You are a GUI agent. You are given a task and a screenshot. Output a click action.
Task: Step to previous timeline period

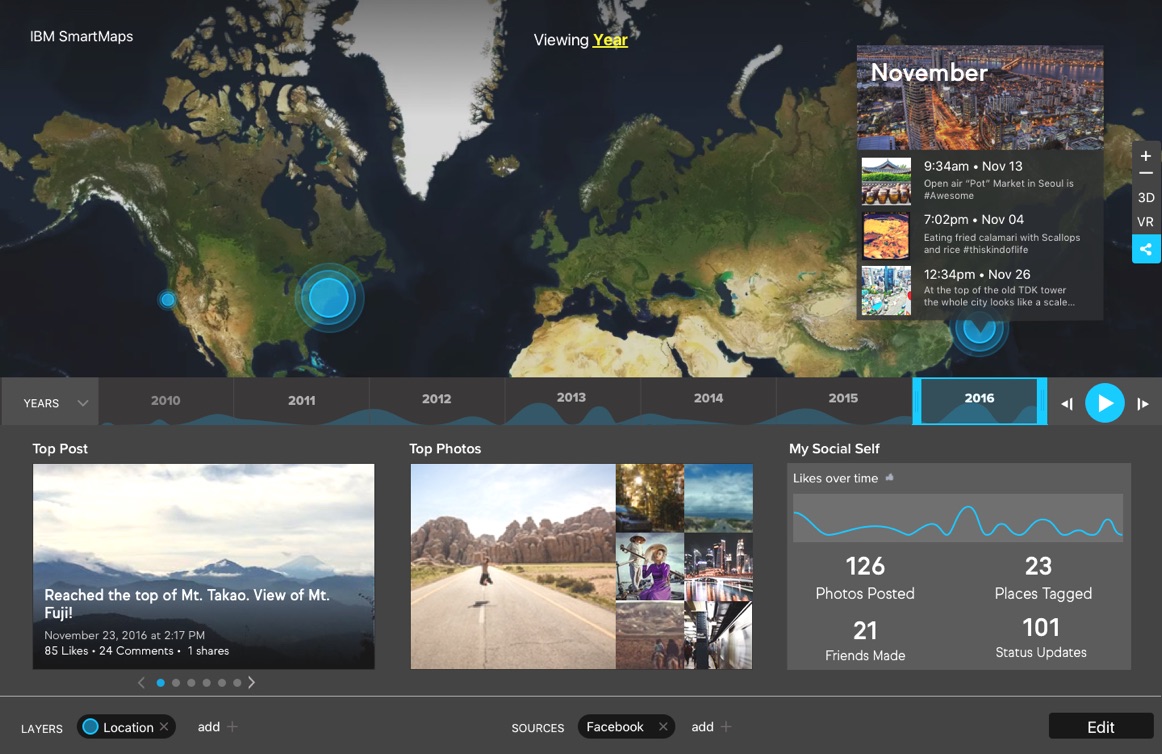(x=1067, y=404)
